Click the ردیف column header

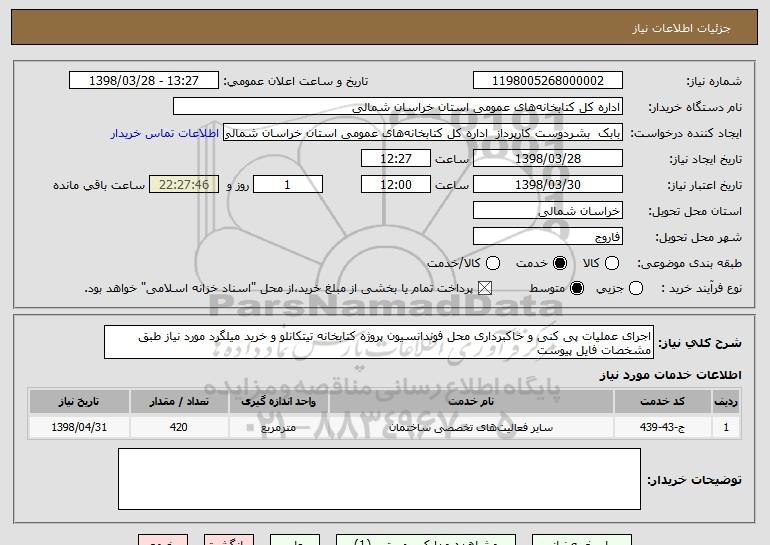point(726,402)
